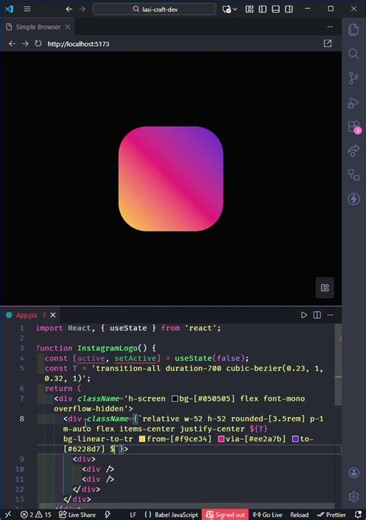Viewport: 366px width, 520px height.
Task: Click the Copilot chat icon in the title bar
Action: (227, 9)
